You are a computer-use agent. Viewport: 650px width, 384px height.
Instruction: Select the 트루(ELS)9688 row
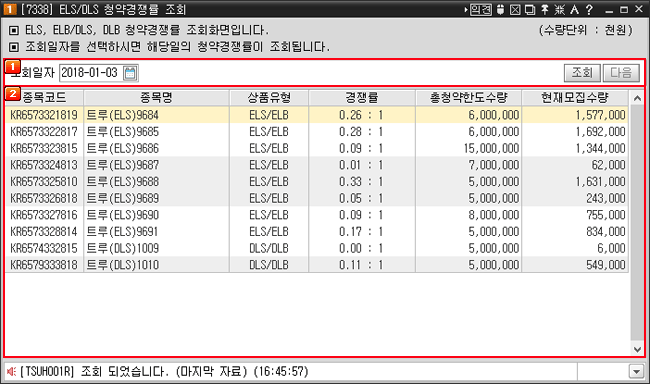pos(317,182)
